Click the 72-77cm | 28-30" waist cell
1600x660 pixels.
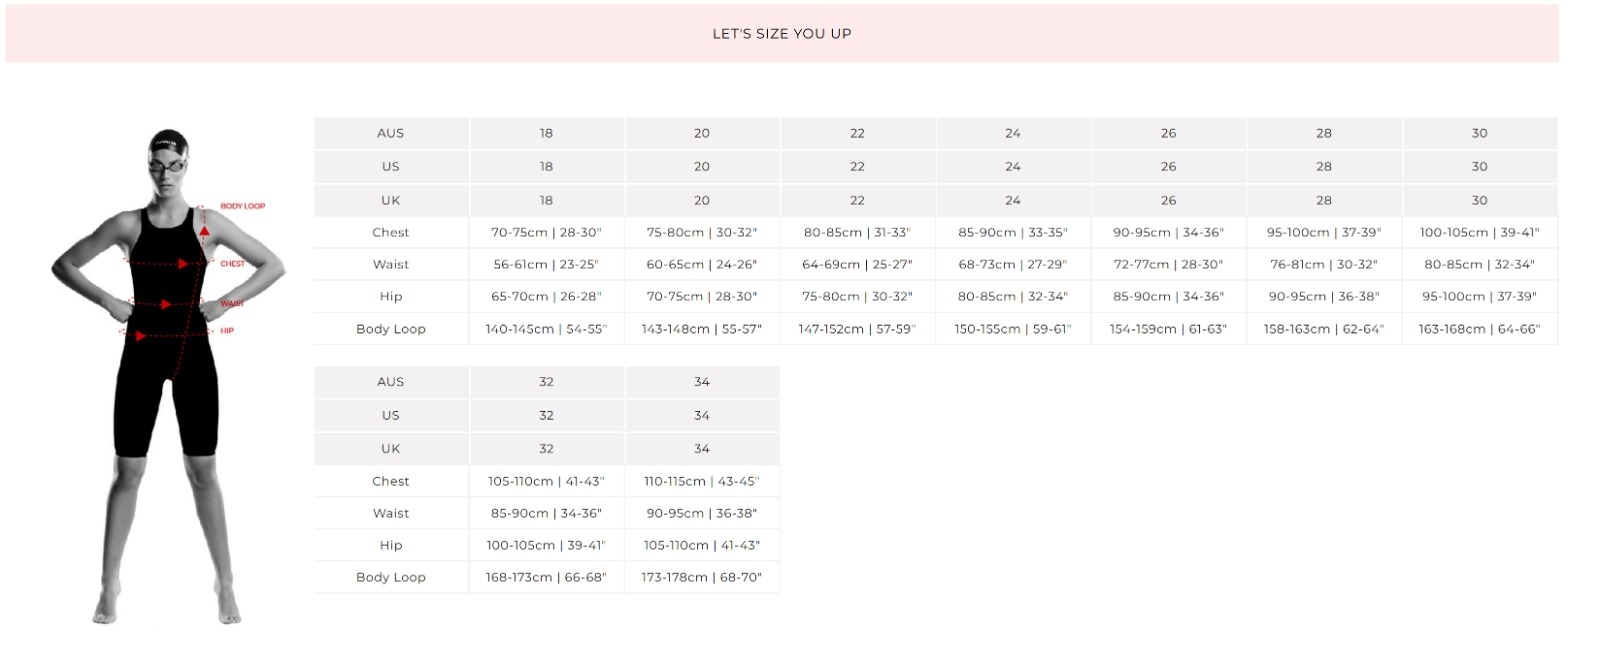1168,265
